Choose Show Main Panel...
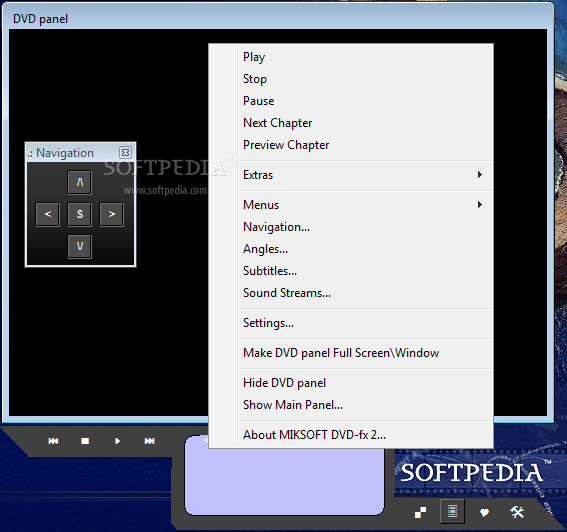This screenshot has height=532, width=567. [x=366, y=405]
